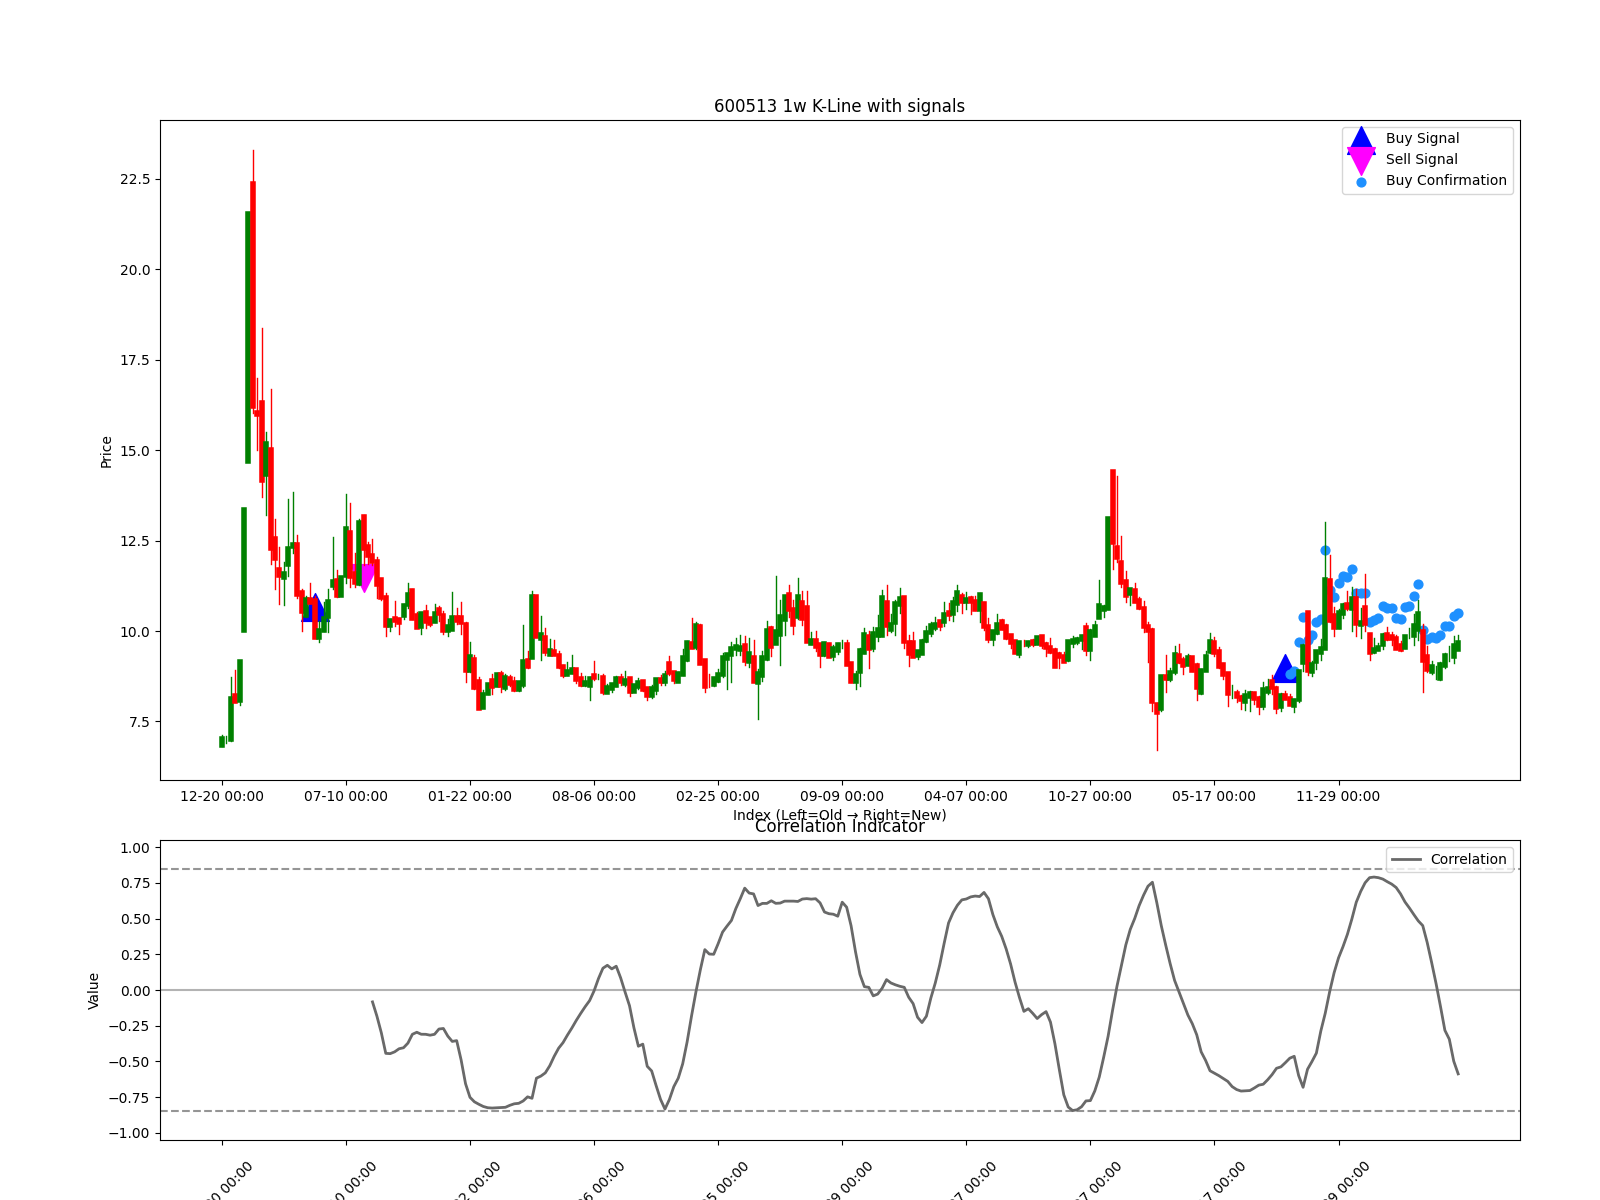Click the '08-06 00:00' date tick label
Image resolution: width=1600 pixels, height=1200 pixels.
point(594,797)
